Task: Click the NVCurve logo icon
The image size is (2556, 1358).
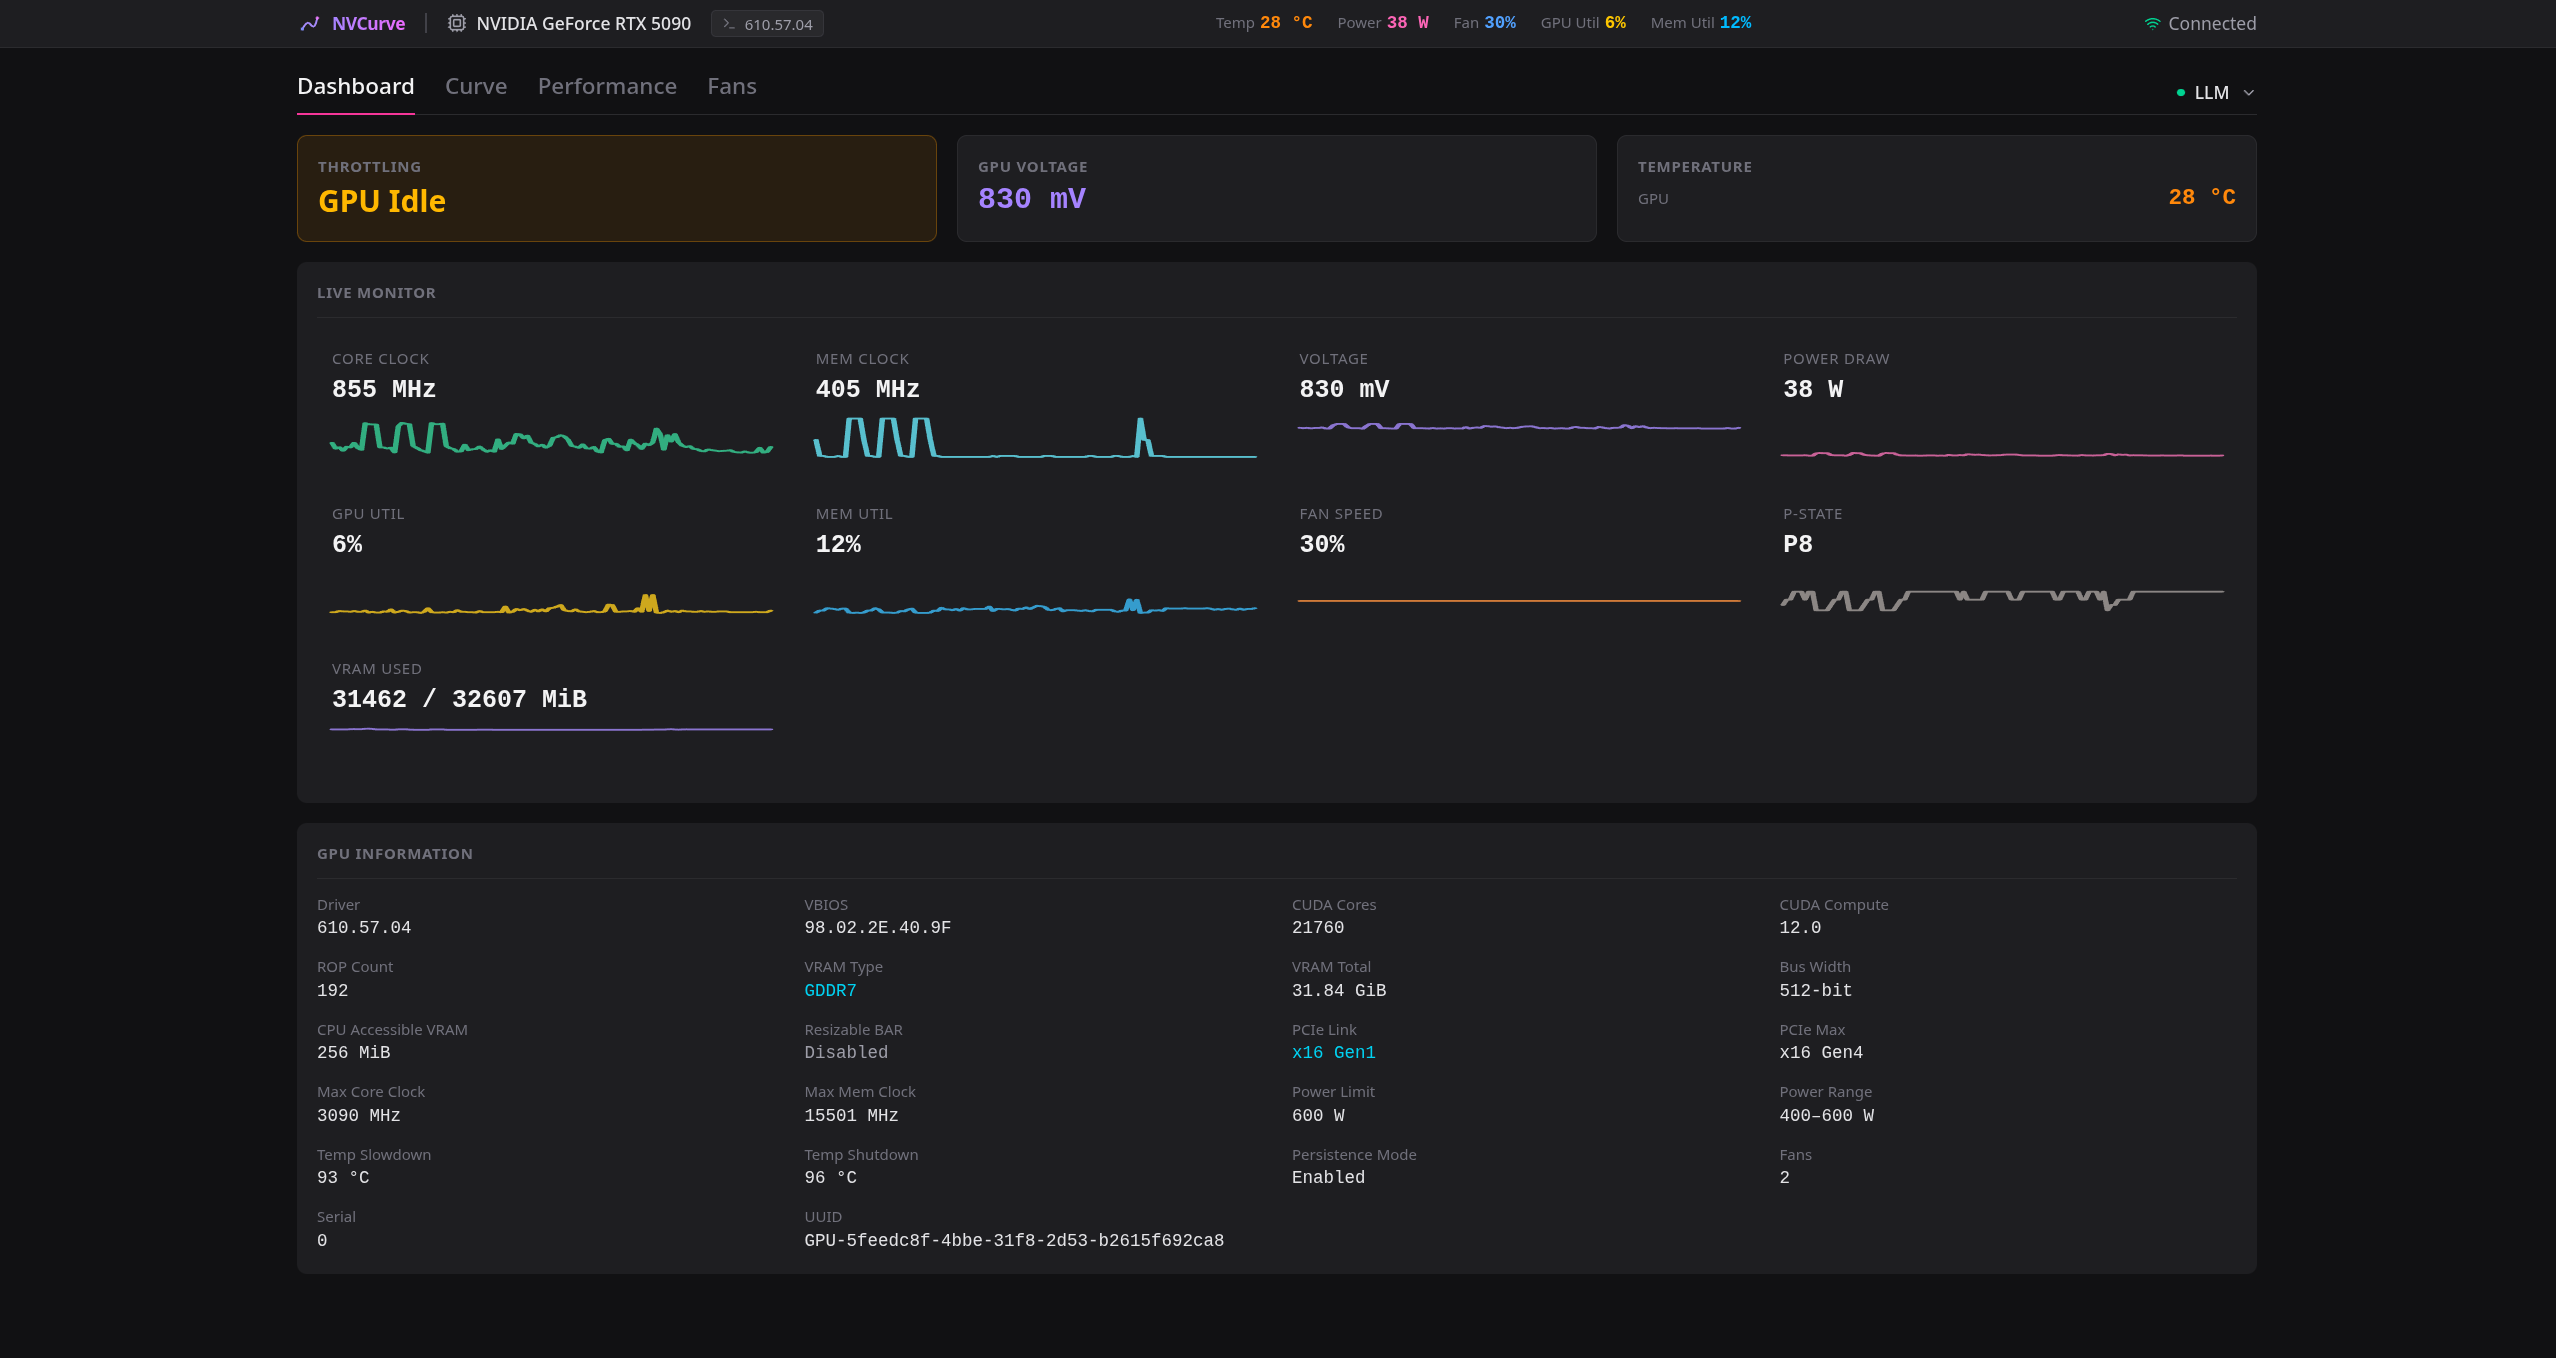Action: 310,23
